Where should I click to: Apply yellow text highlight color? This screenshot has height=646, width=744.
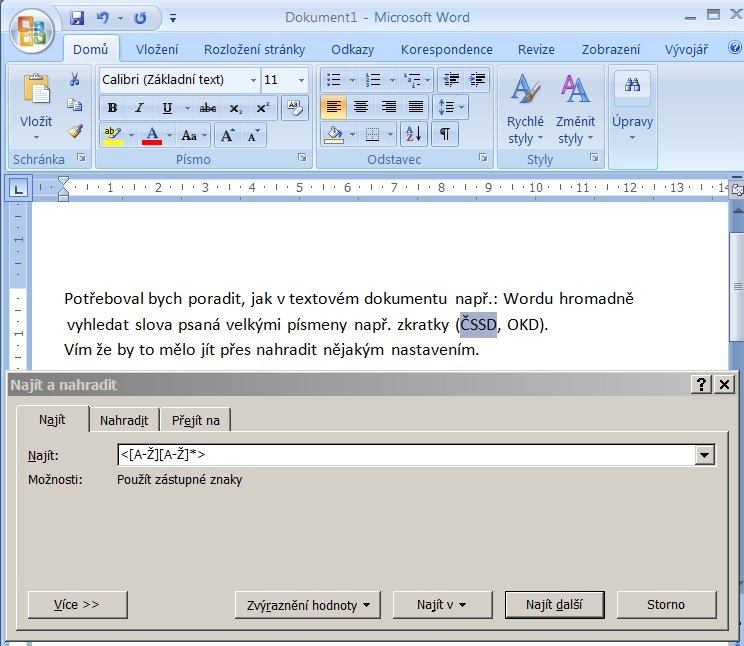(113, 135)
